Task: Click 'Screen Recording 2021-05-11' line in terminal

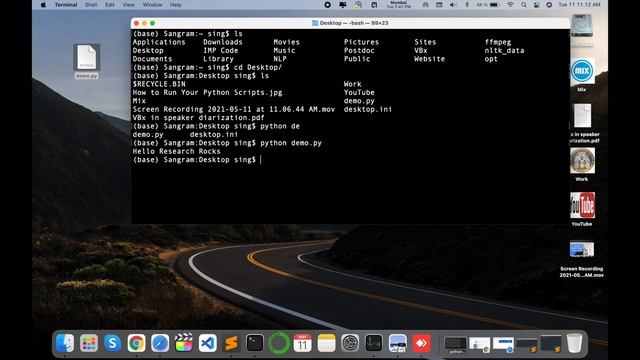Action: pyautogui.click(x=233, y=109)
